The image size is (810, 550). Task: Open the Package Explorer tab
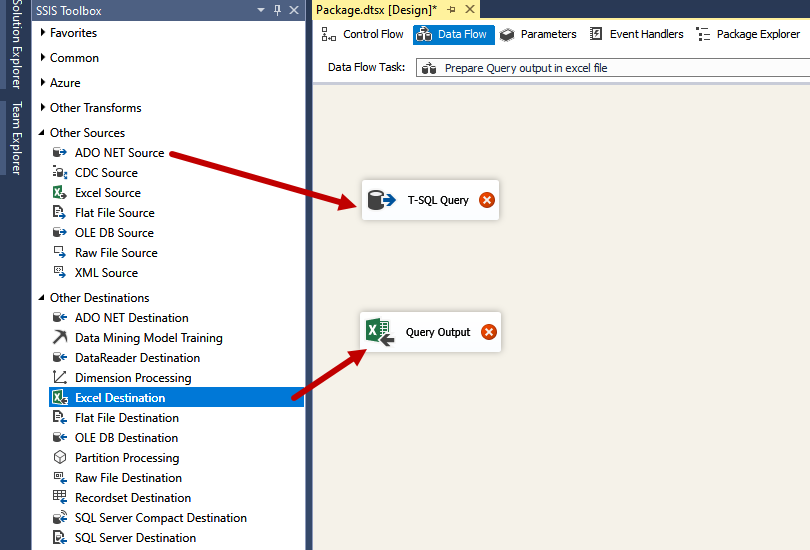coord(748,34)
